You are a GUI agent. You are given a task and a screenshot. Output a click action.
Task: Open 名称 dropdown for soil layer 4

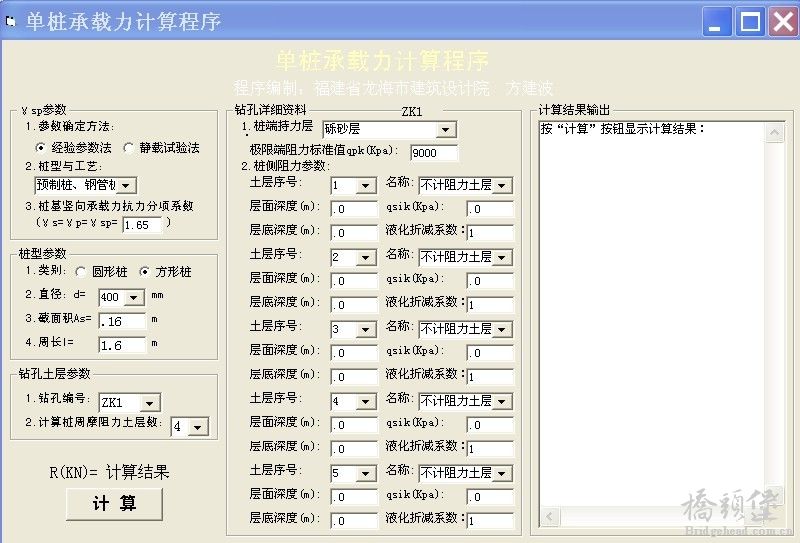pyautogui.click(x=502, y=401)
